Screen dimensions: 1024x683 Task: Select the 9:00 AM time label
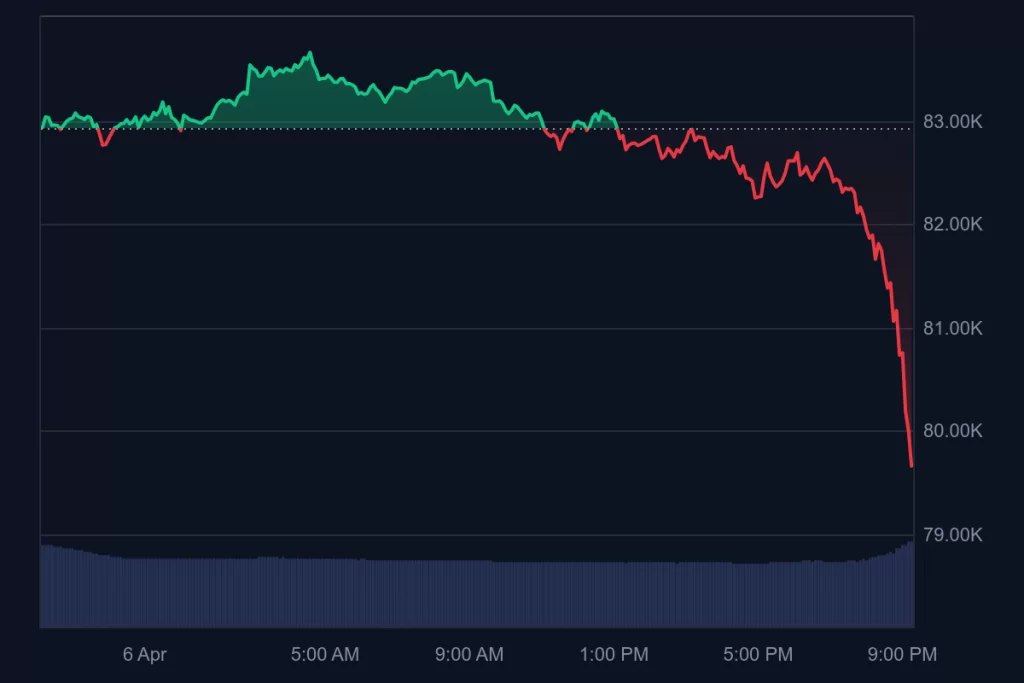click(x=470, y=655)
